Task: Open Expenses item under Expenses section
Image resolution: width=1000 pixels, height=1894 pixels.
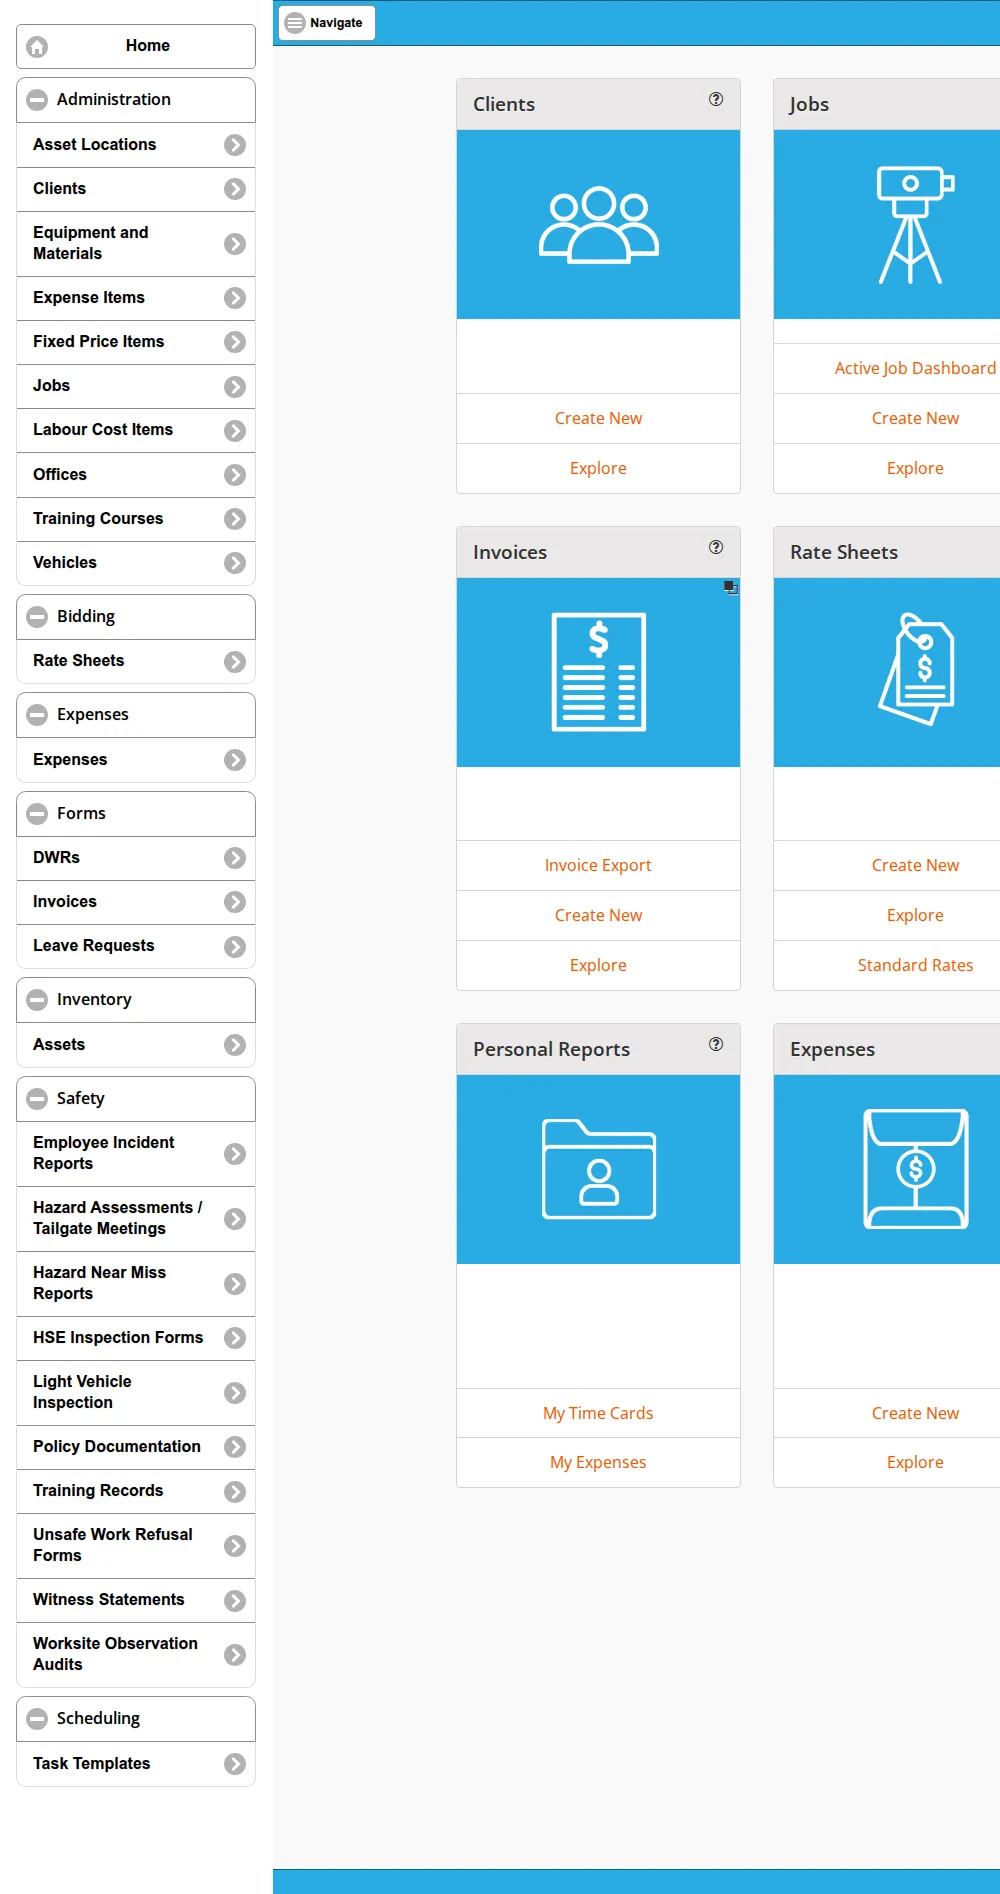Action: click(136, 760)
